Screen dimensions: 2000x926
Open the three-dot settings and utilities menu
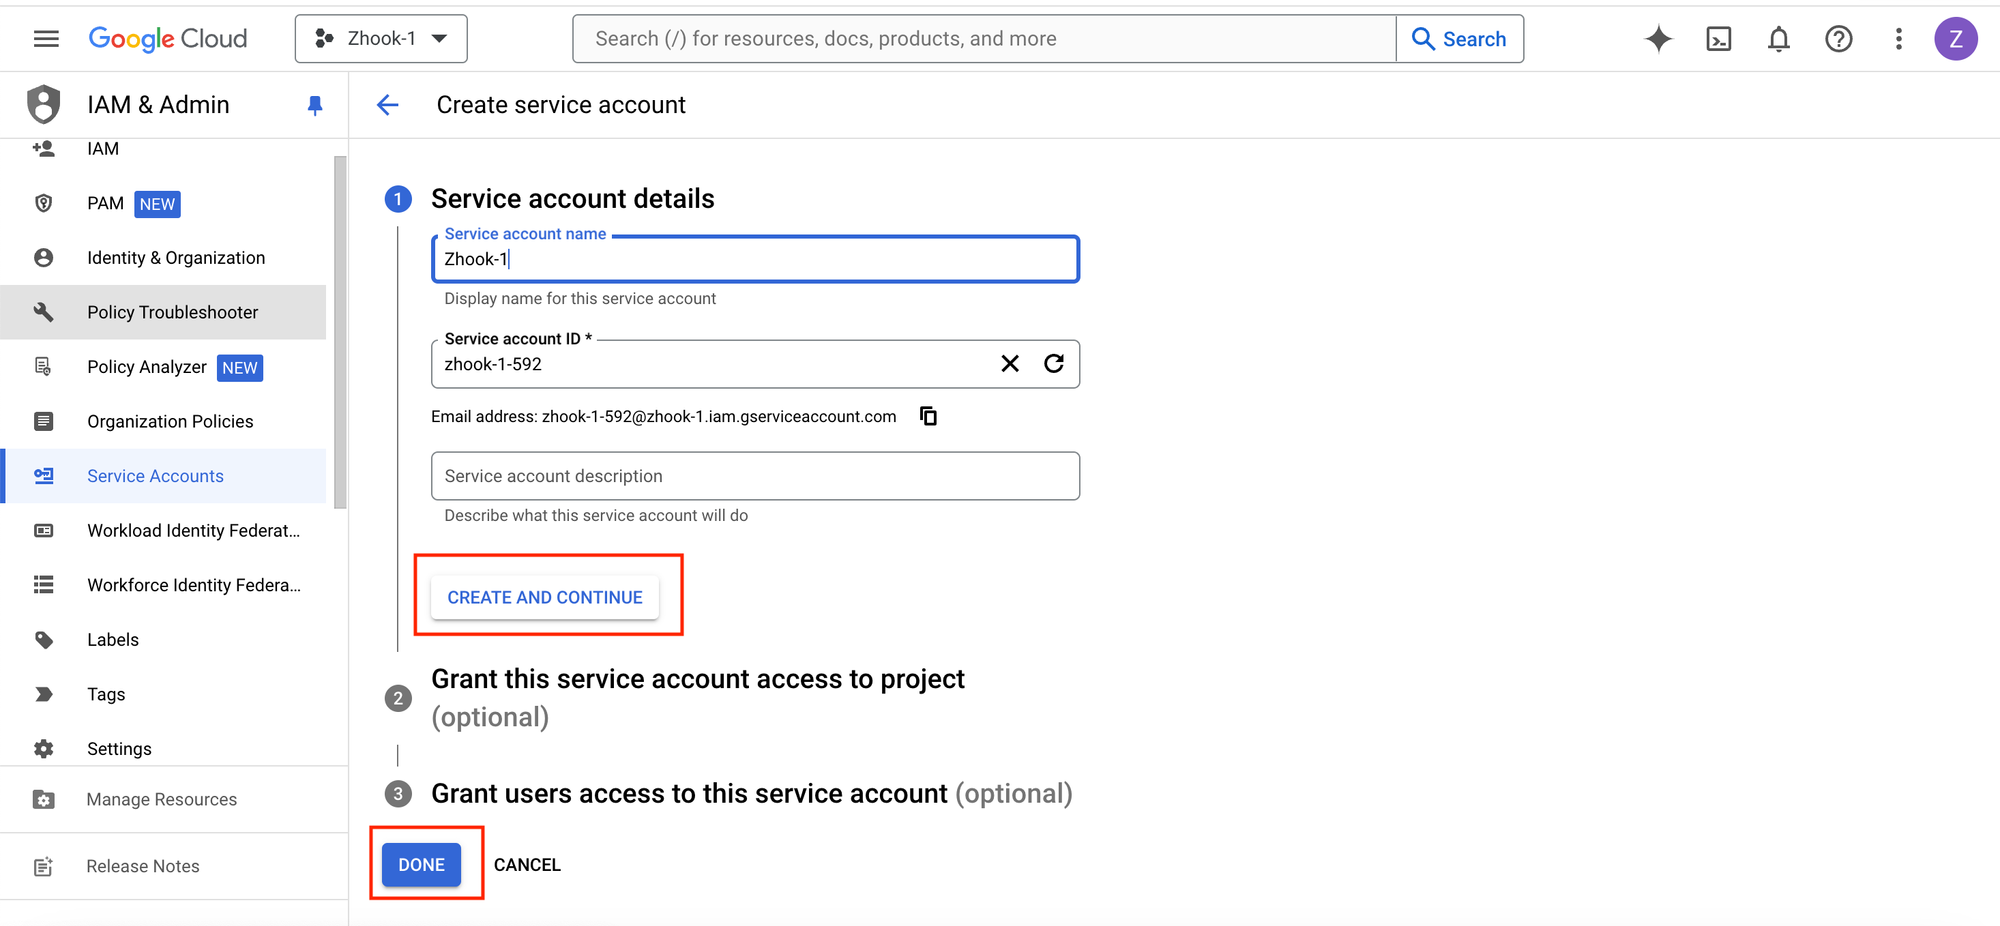coord(1898,39)
